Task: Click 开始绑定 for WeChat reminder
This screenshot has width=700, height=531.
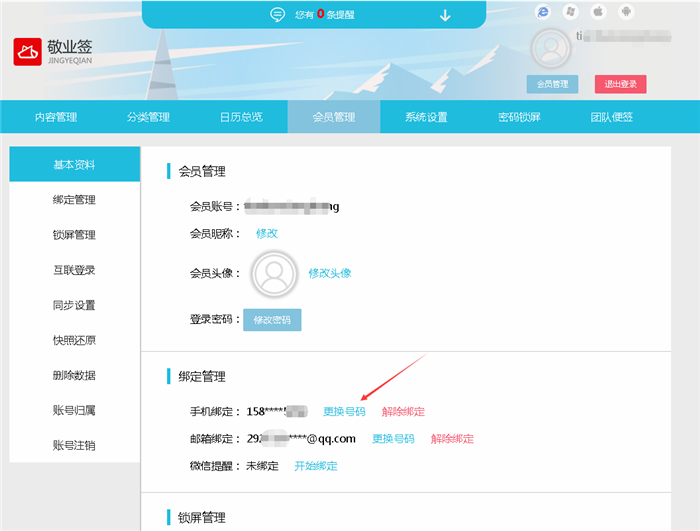Action: pos(315,466)
